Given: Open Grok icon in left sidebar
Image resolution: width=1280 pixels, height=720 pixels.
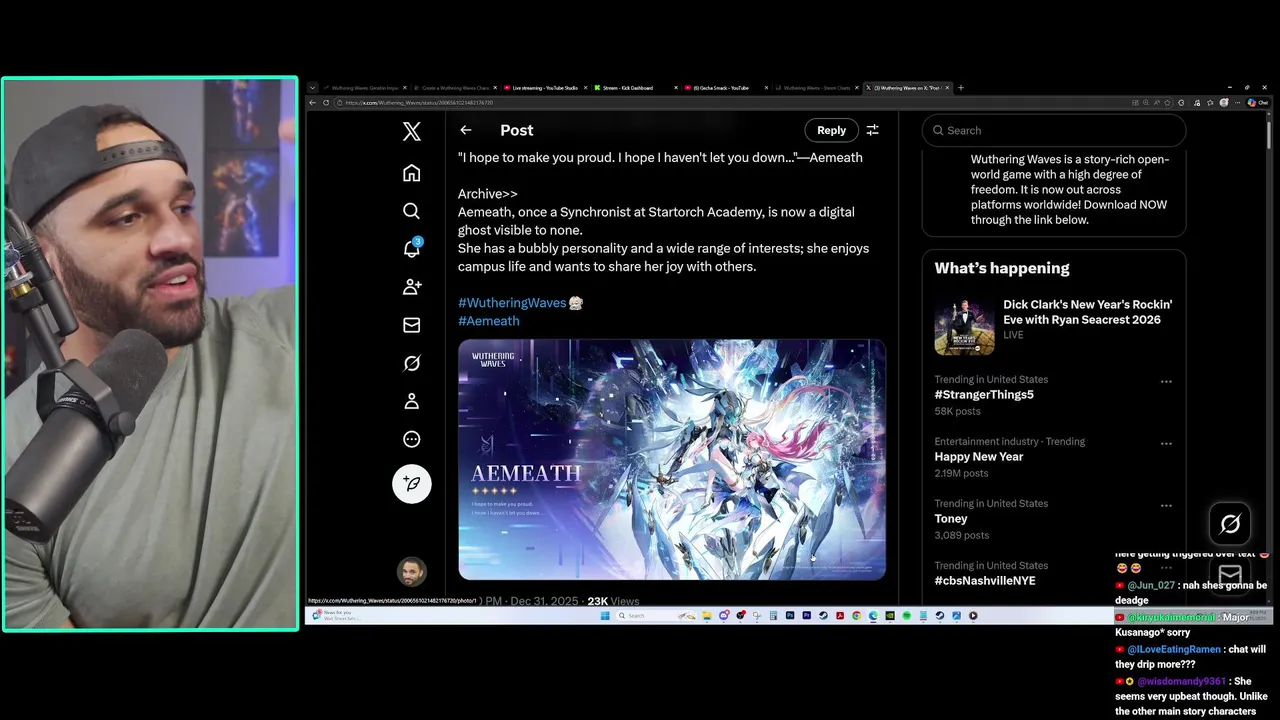Looking at the screenshot, I should [411, 363].
